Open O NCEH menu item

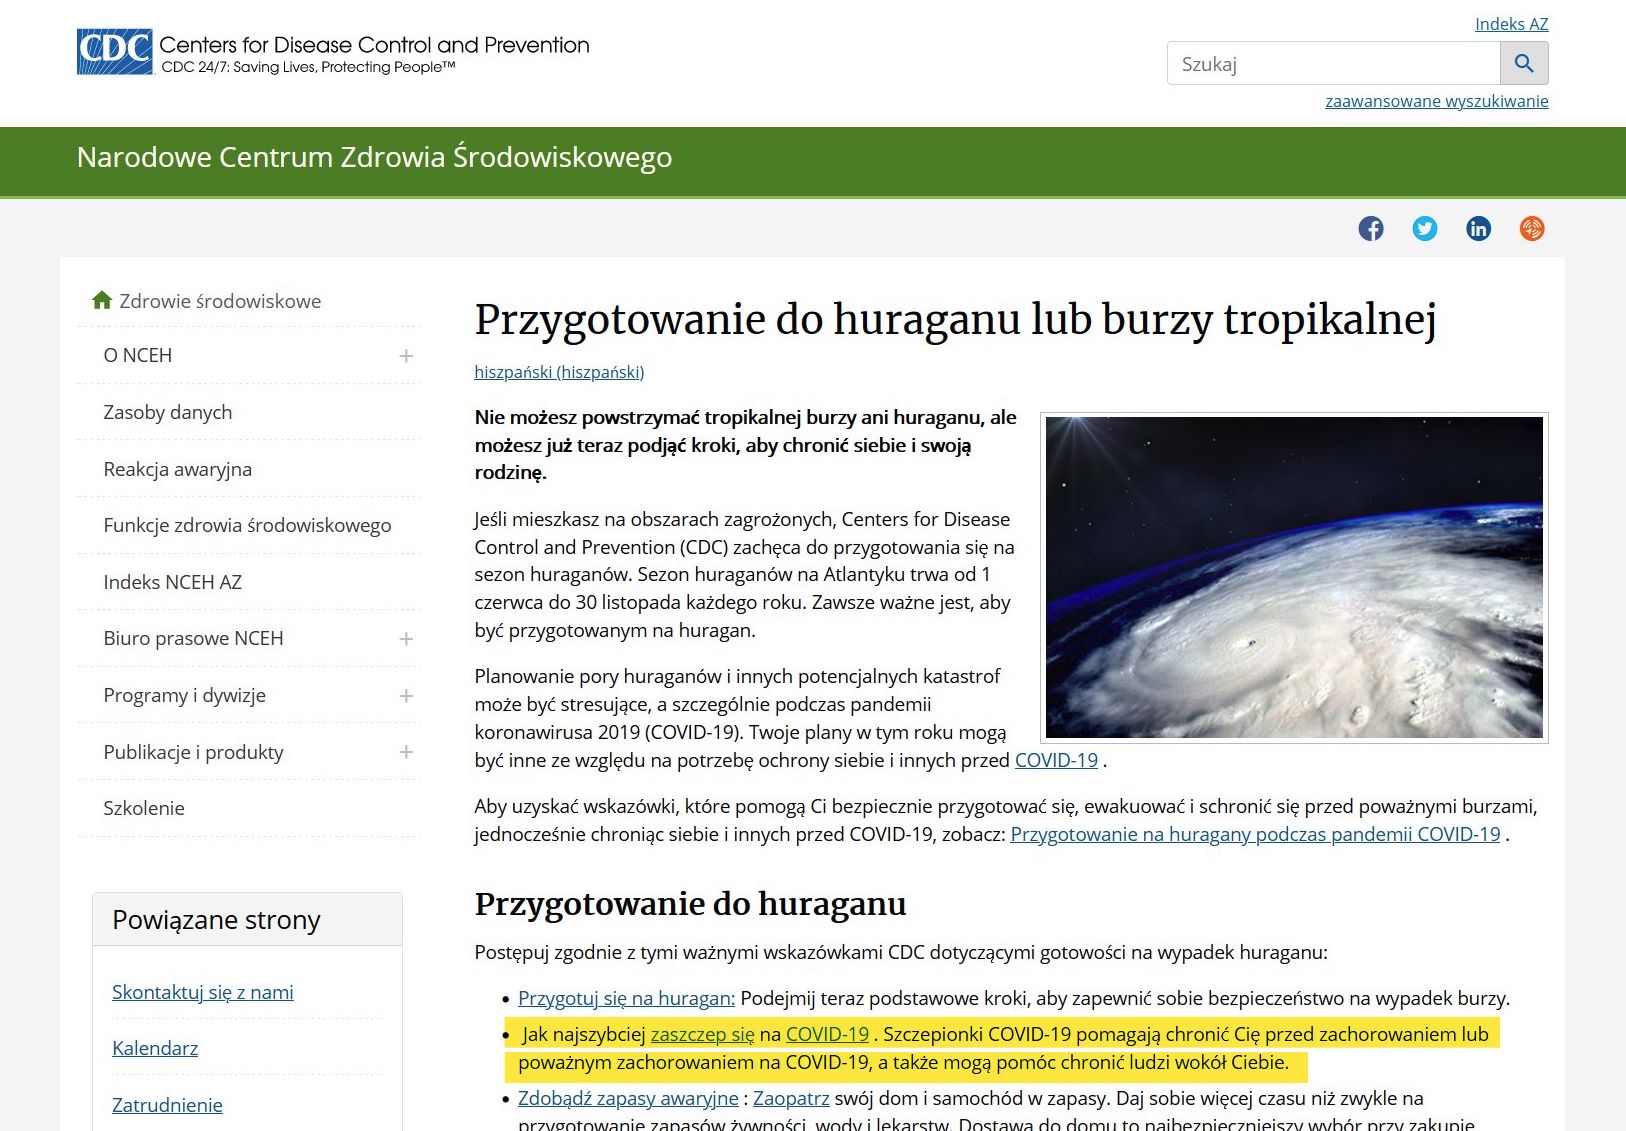point(138,355)
